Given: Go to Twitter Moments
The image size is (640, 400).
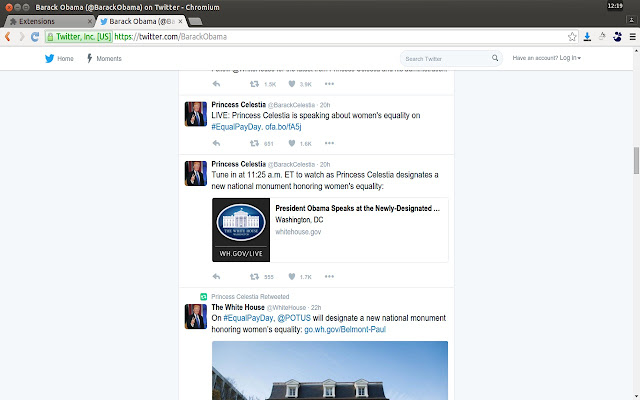Looking at the screenshot, I should pos(104,58).
